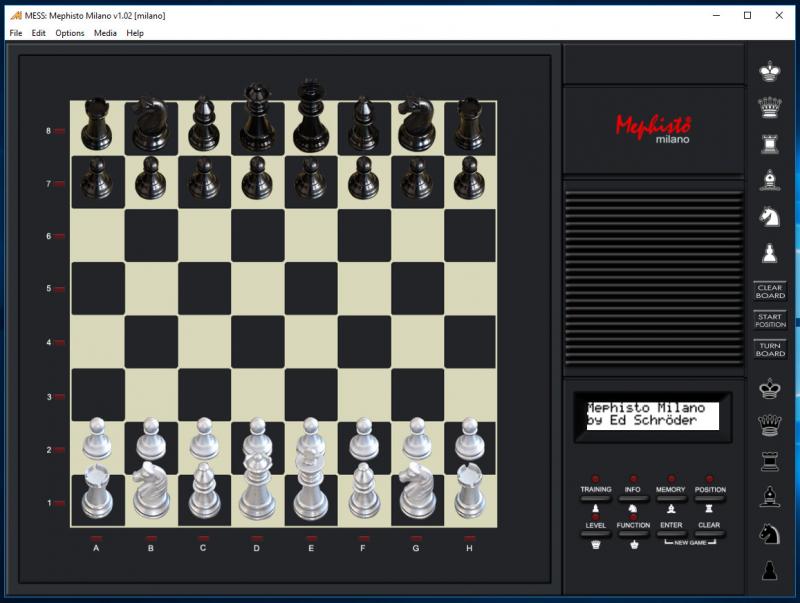Image resolution: width=800 pixels, height=603 pixels.
Task: Toggle the INFO key on the panel
Action: pyautogui.click(x=632, y=499)
